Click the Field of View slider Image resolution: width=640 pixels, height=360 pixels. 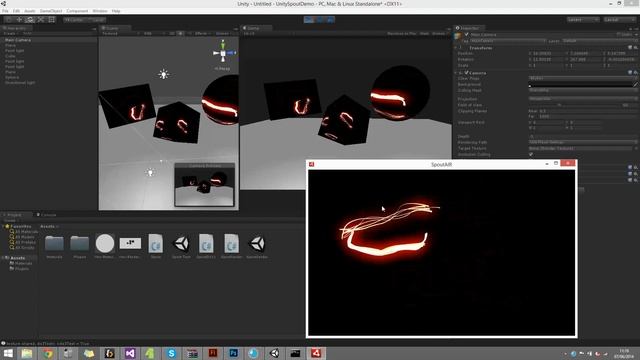point(573,105)
